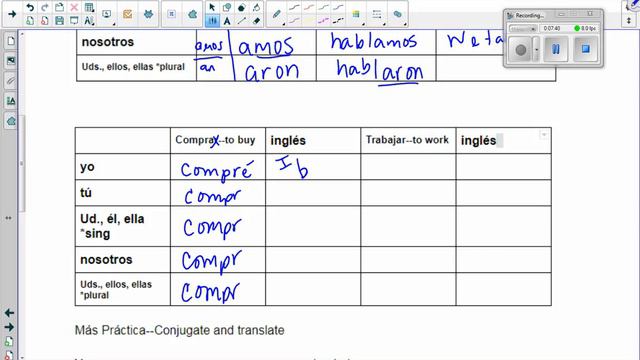
Task: Open the Page Sorter sidebar tab
Action: (x=11, y=41)
